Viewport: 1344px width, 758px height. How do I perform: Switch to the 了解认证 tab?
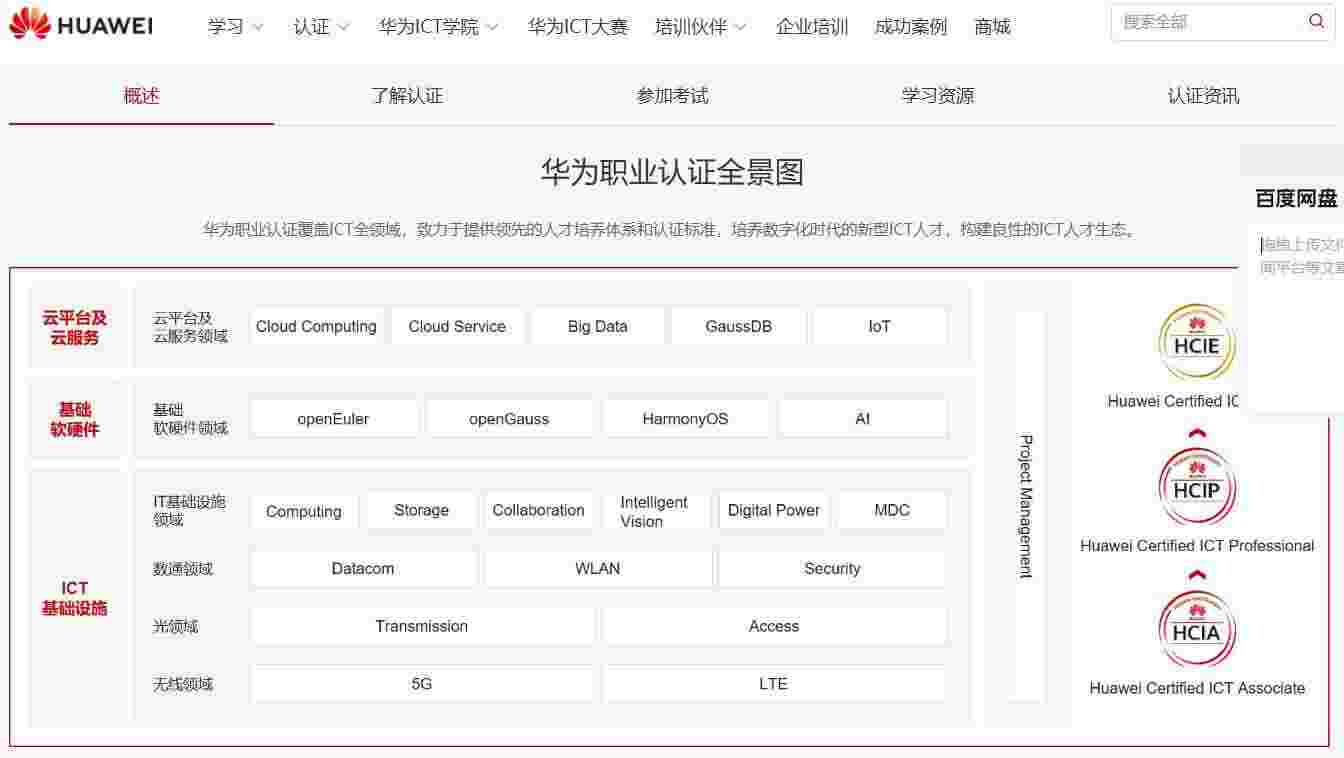407,96
